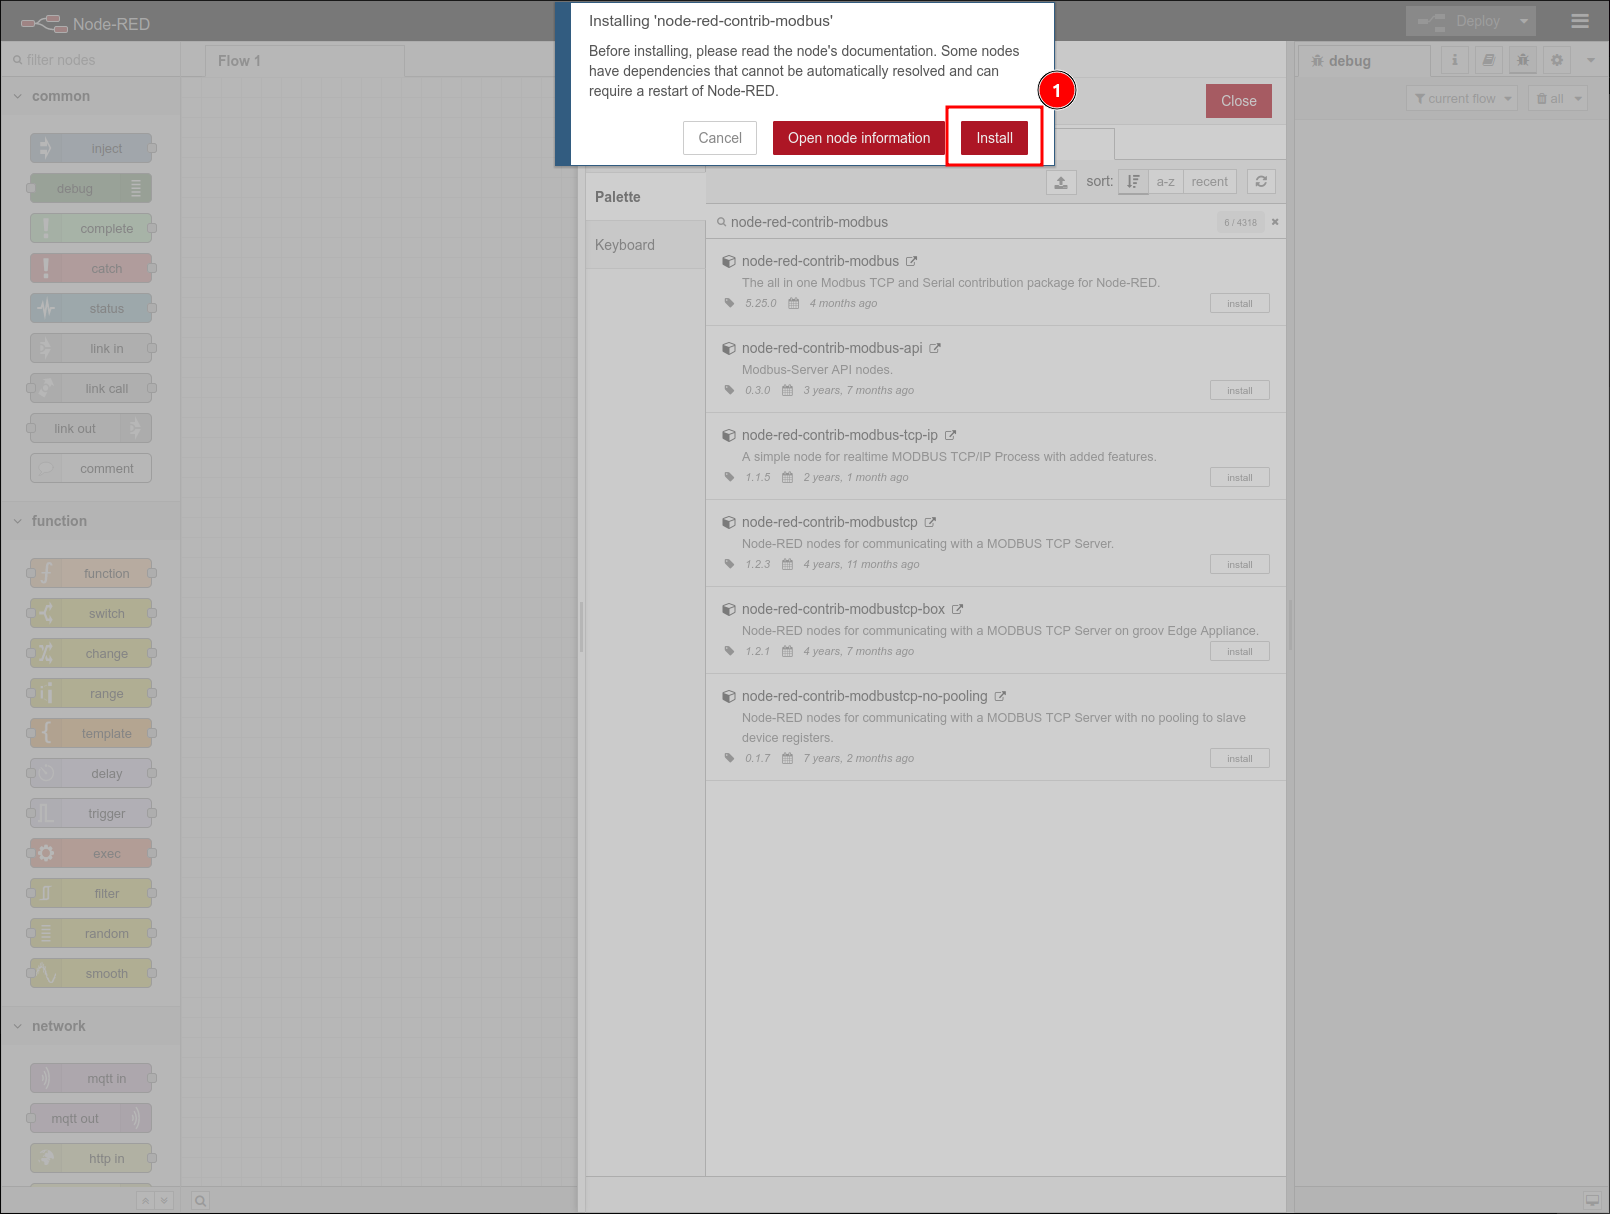Expand the sidebar tabs dropdown arrow
The width and height of the screenshot is (1610, 1214).
1591,60
